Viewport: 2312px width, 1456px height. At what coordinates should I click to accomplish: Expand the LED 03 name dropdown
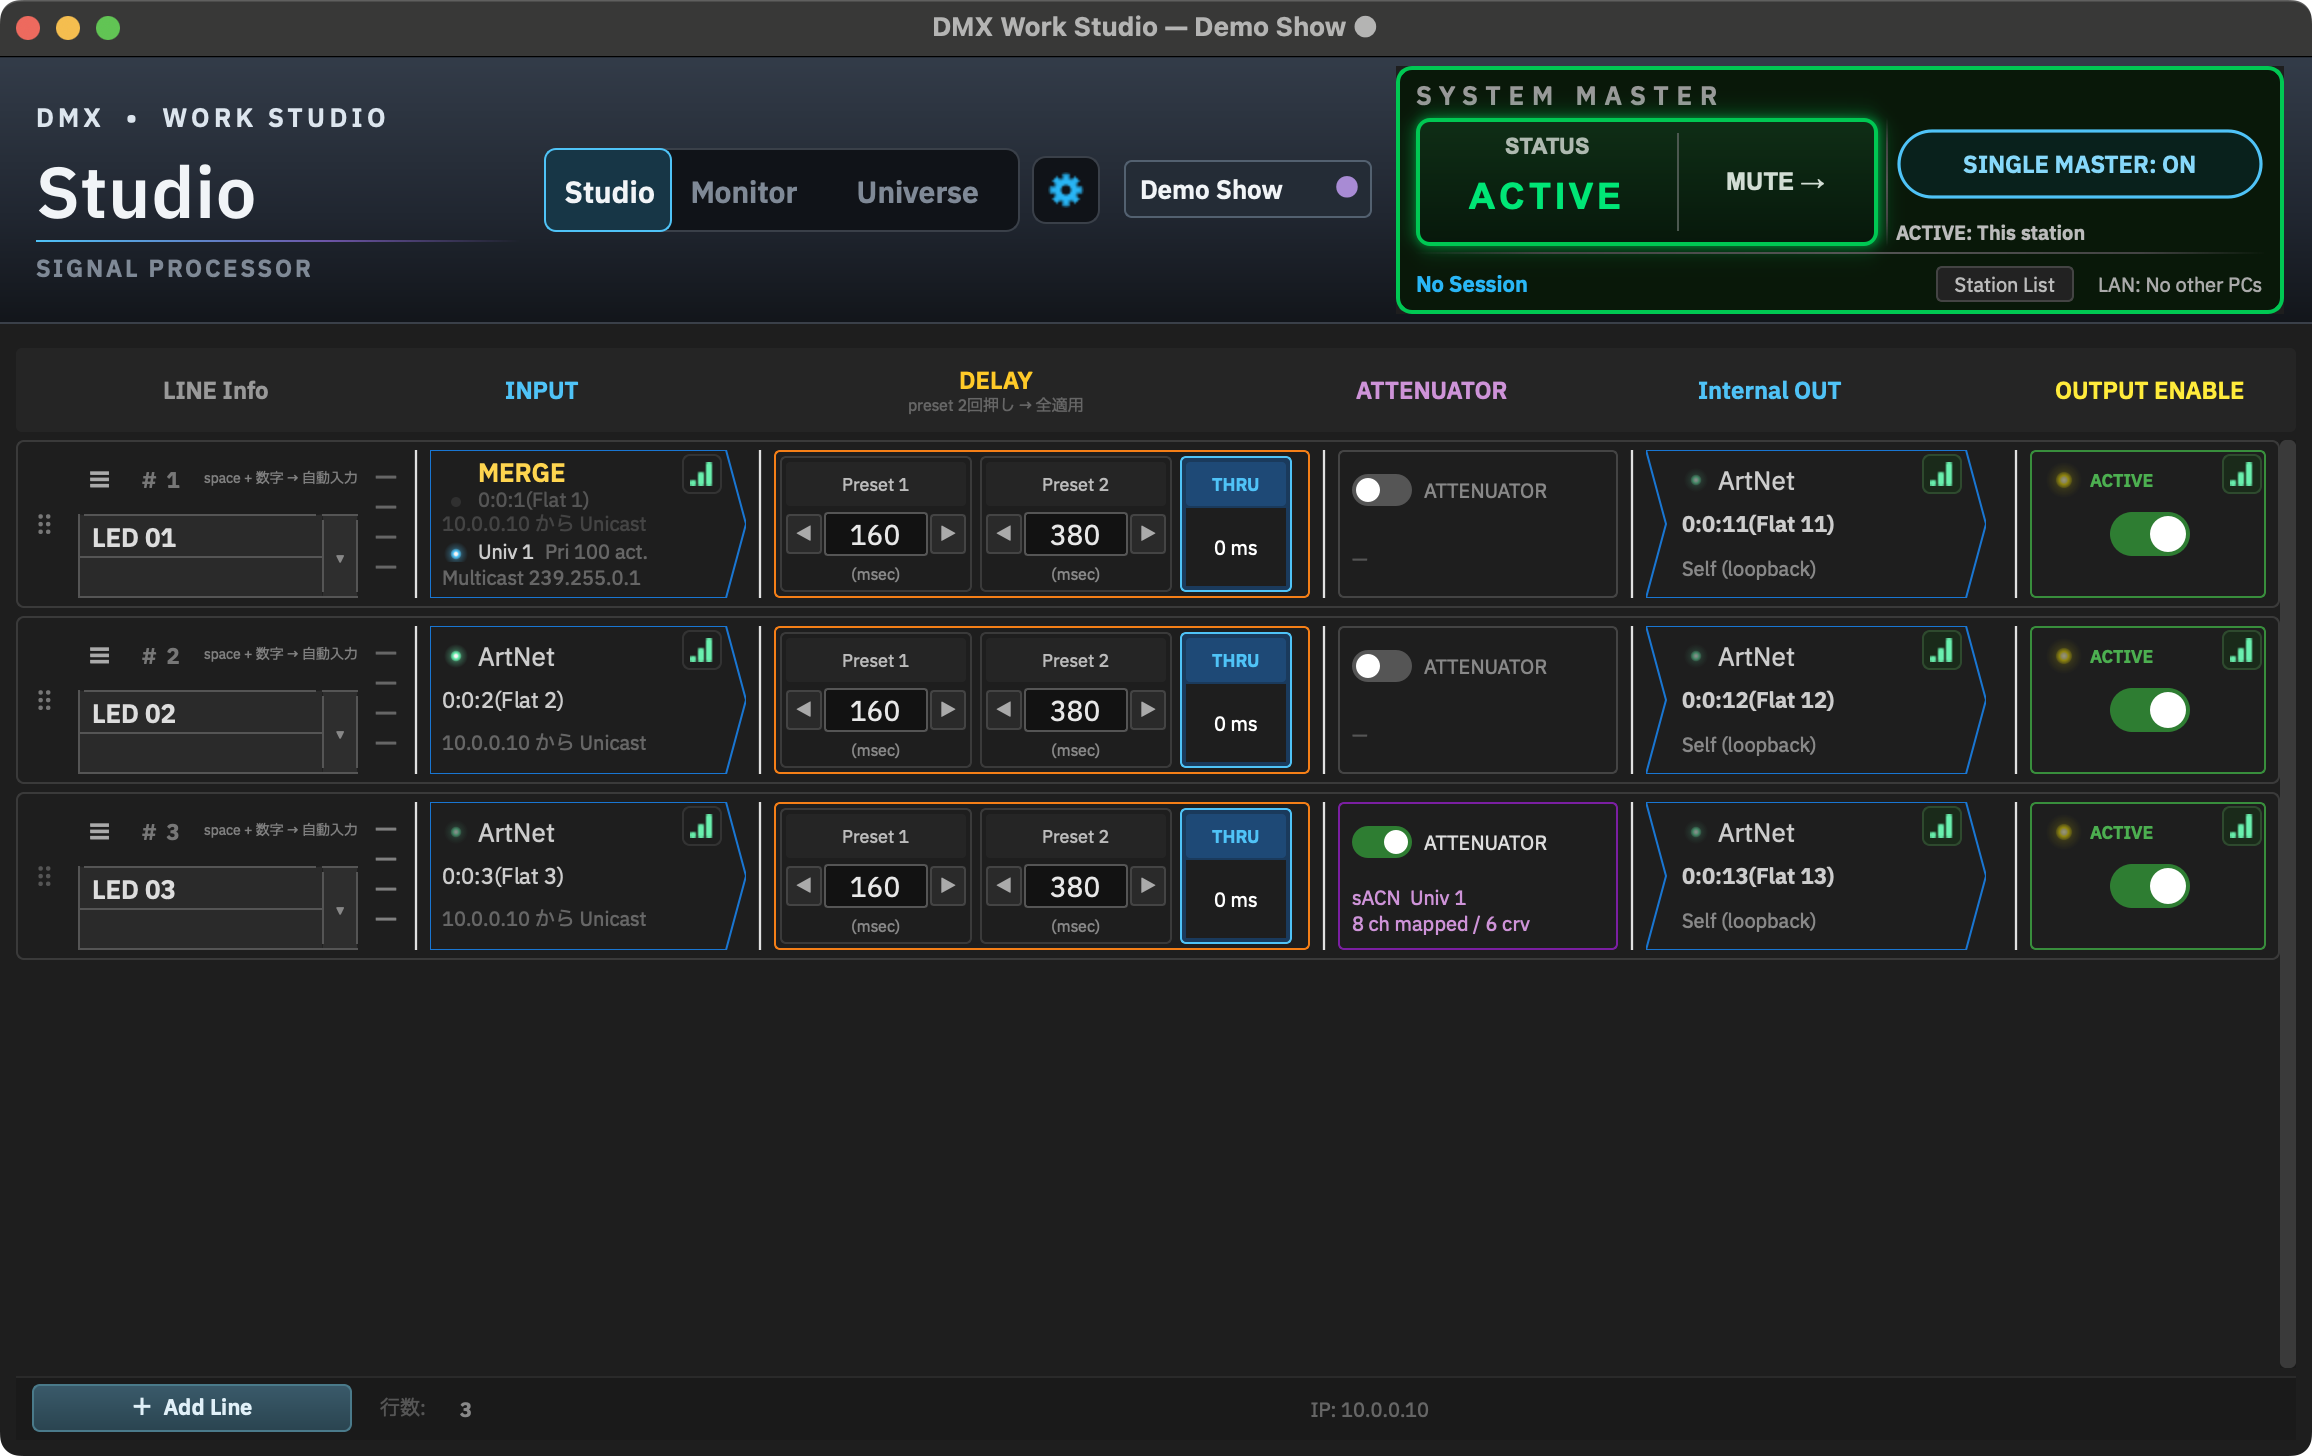pyautogui.click(x=340, y=909)
